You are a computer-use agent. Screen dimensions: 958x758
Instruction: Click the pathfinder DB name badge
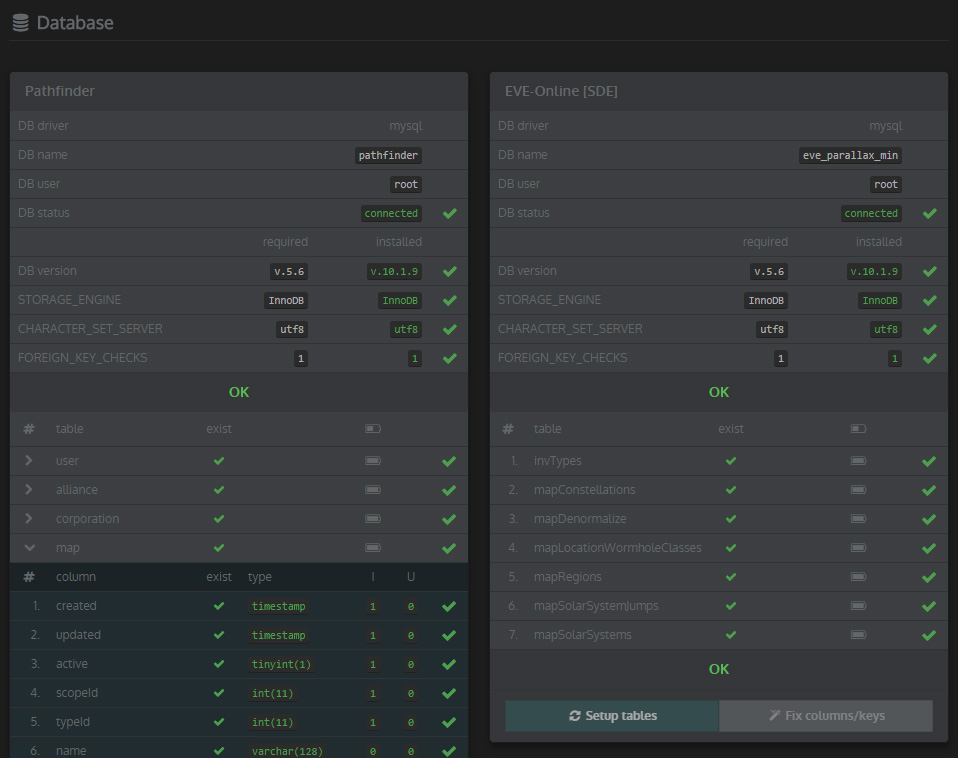(x=389, y=155)
